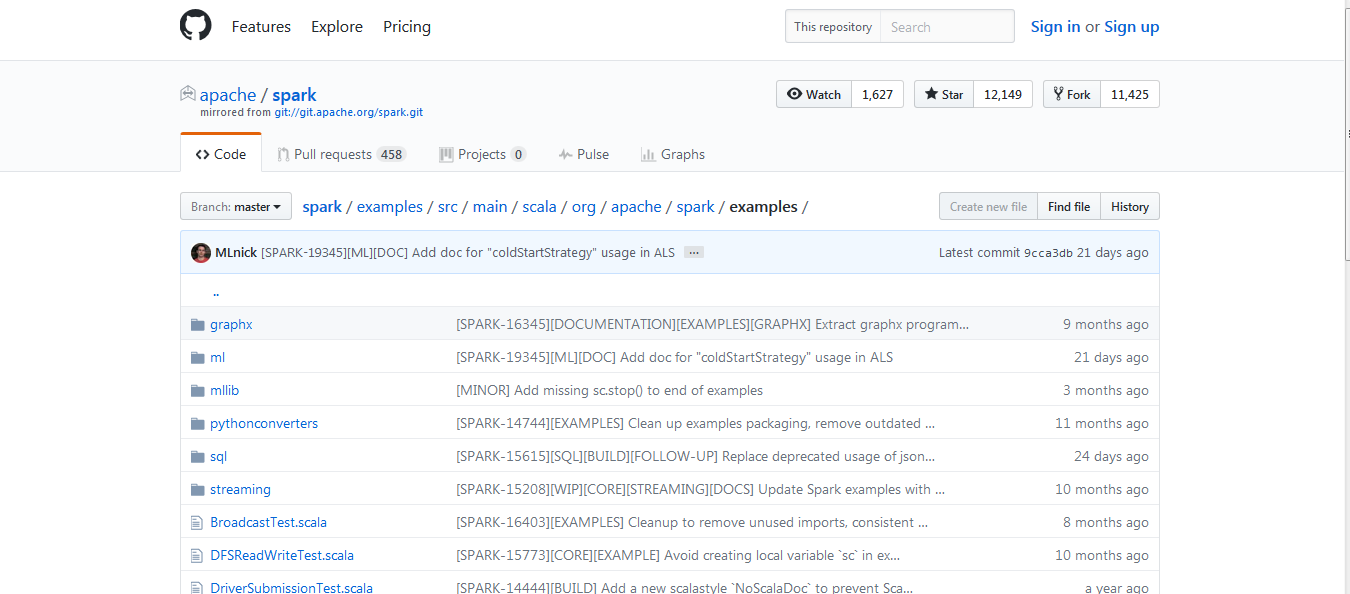Navigate to main in breadcrumb path
The width and height of the screenshot is (1350, 594).
tap(490, 207)
